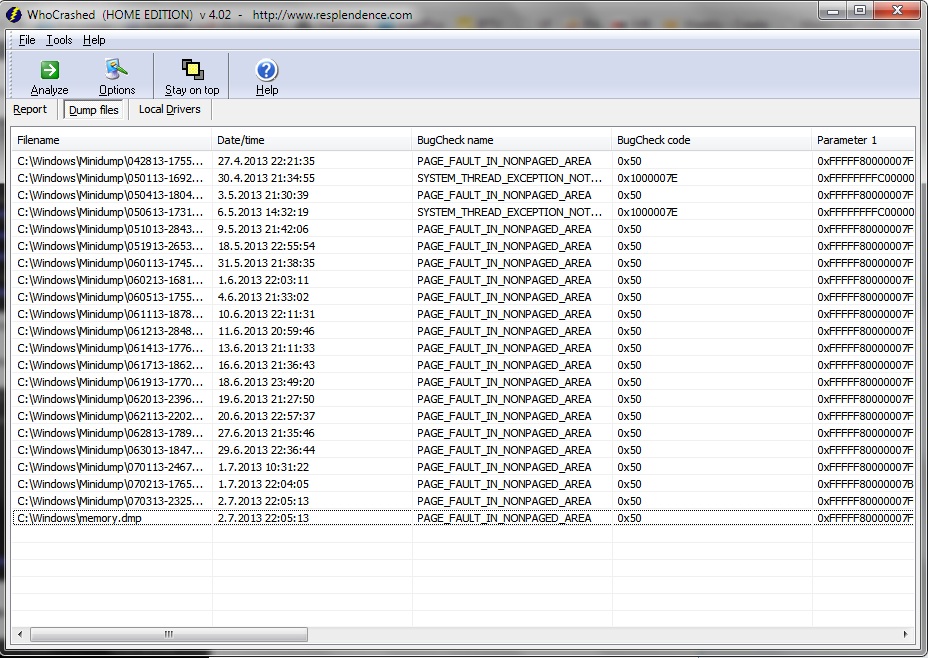
Task: Select dump file row 060213-1681
Action: tap(463, 280)
